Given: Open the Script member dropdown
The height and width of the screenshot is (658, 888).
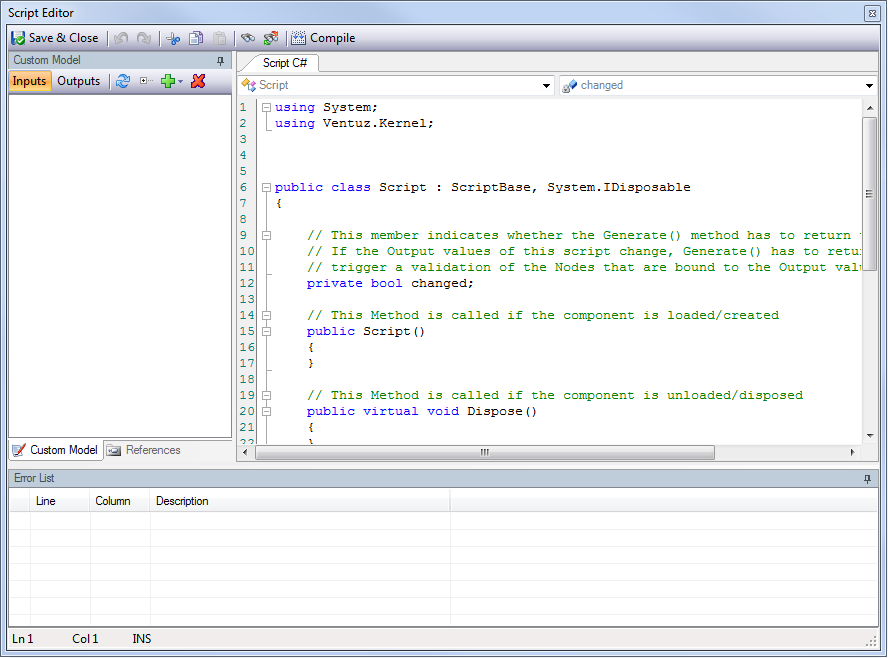Looking at the screenshot, I should pos(546,85).
